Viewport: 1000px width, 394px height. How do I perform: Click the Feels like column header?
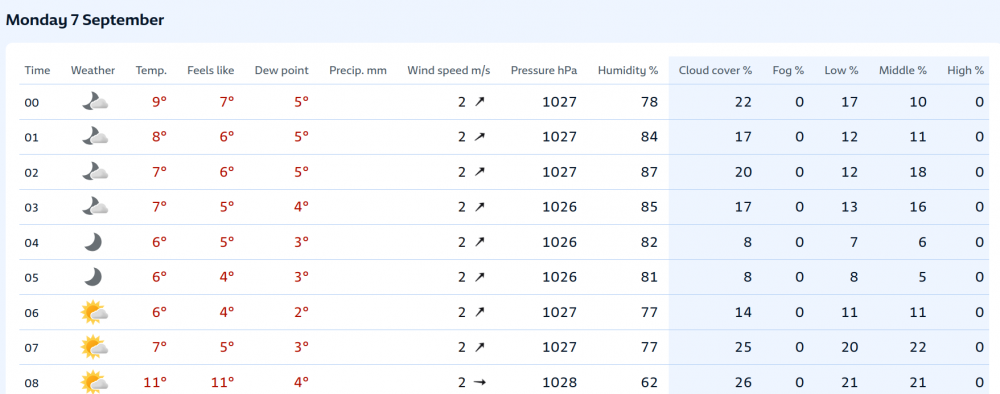[x=210, y=70]
